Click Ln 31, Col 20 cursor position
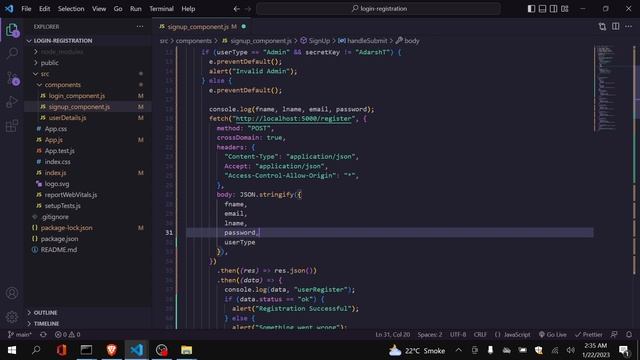Image resolution: width=640 pixels, height=360 pixels. click(x=393, y=335)
